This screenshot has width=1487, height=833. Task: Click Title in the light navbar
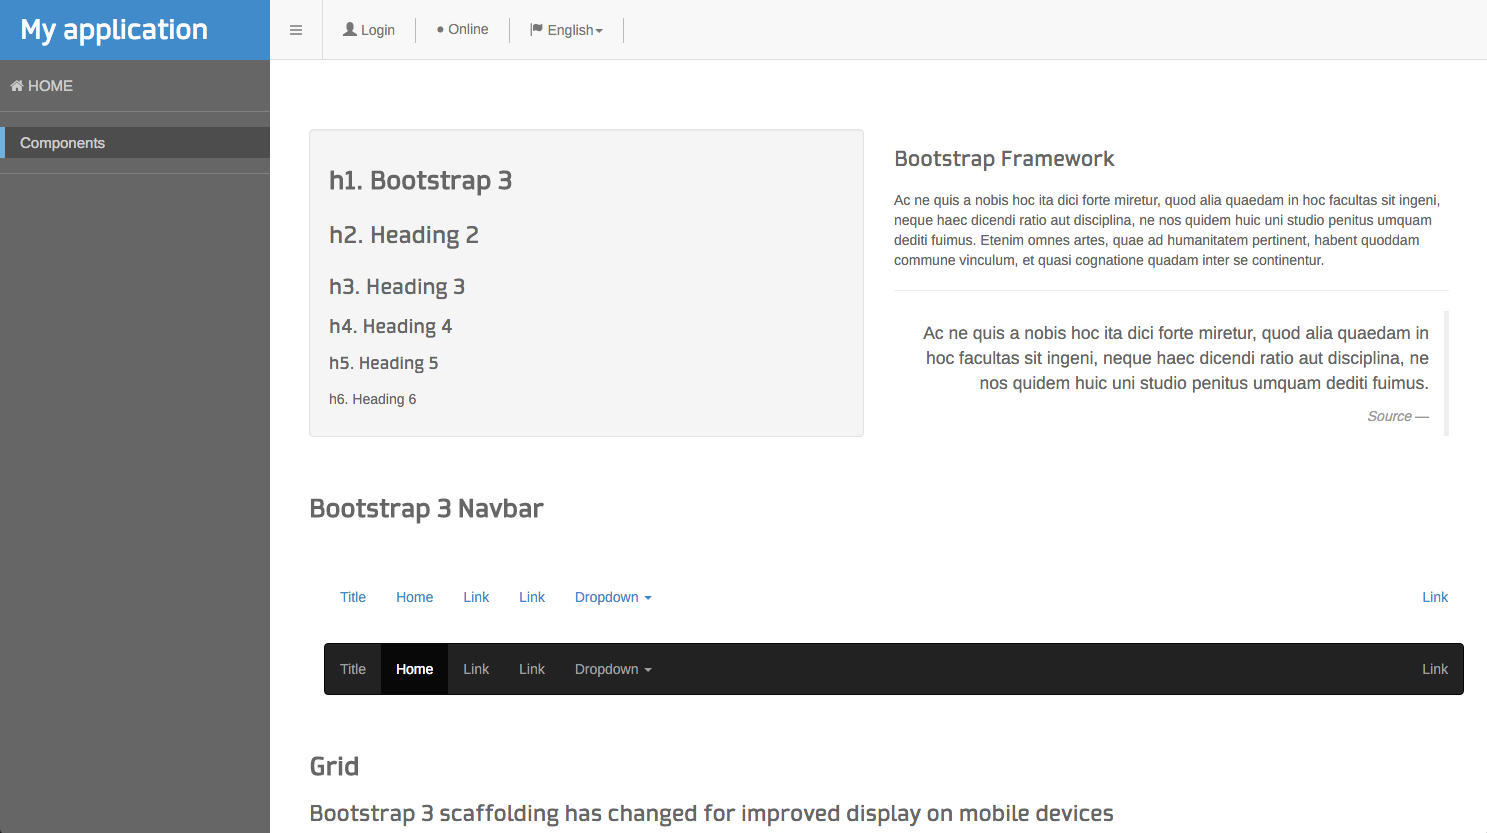click(x=353, y=597)
